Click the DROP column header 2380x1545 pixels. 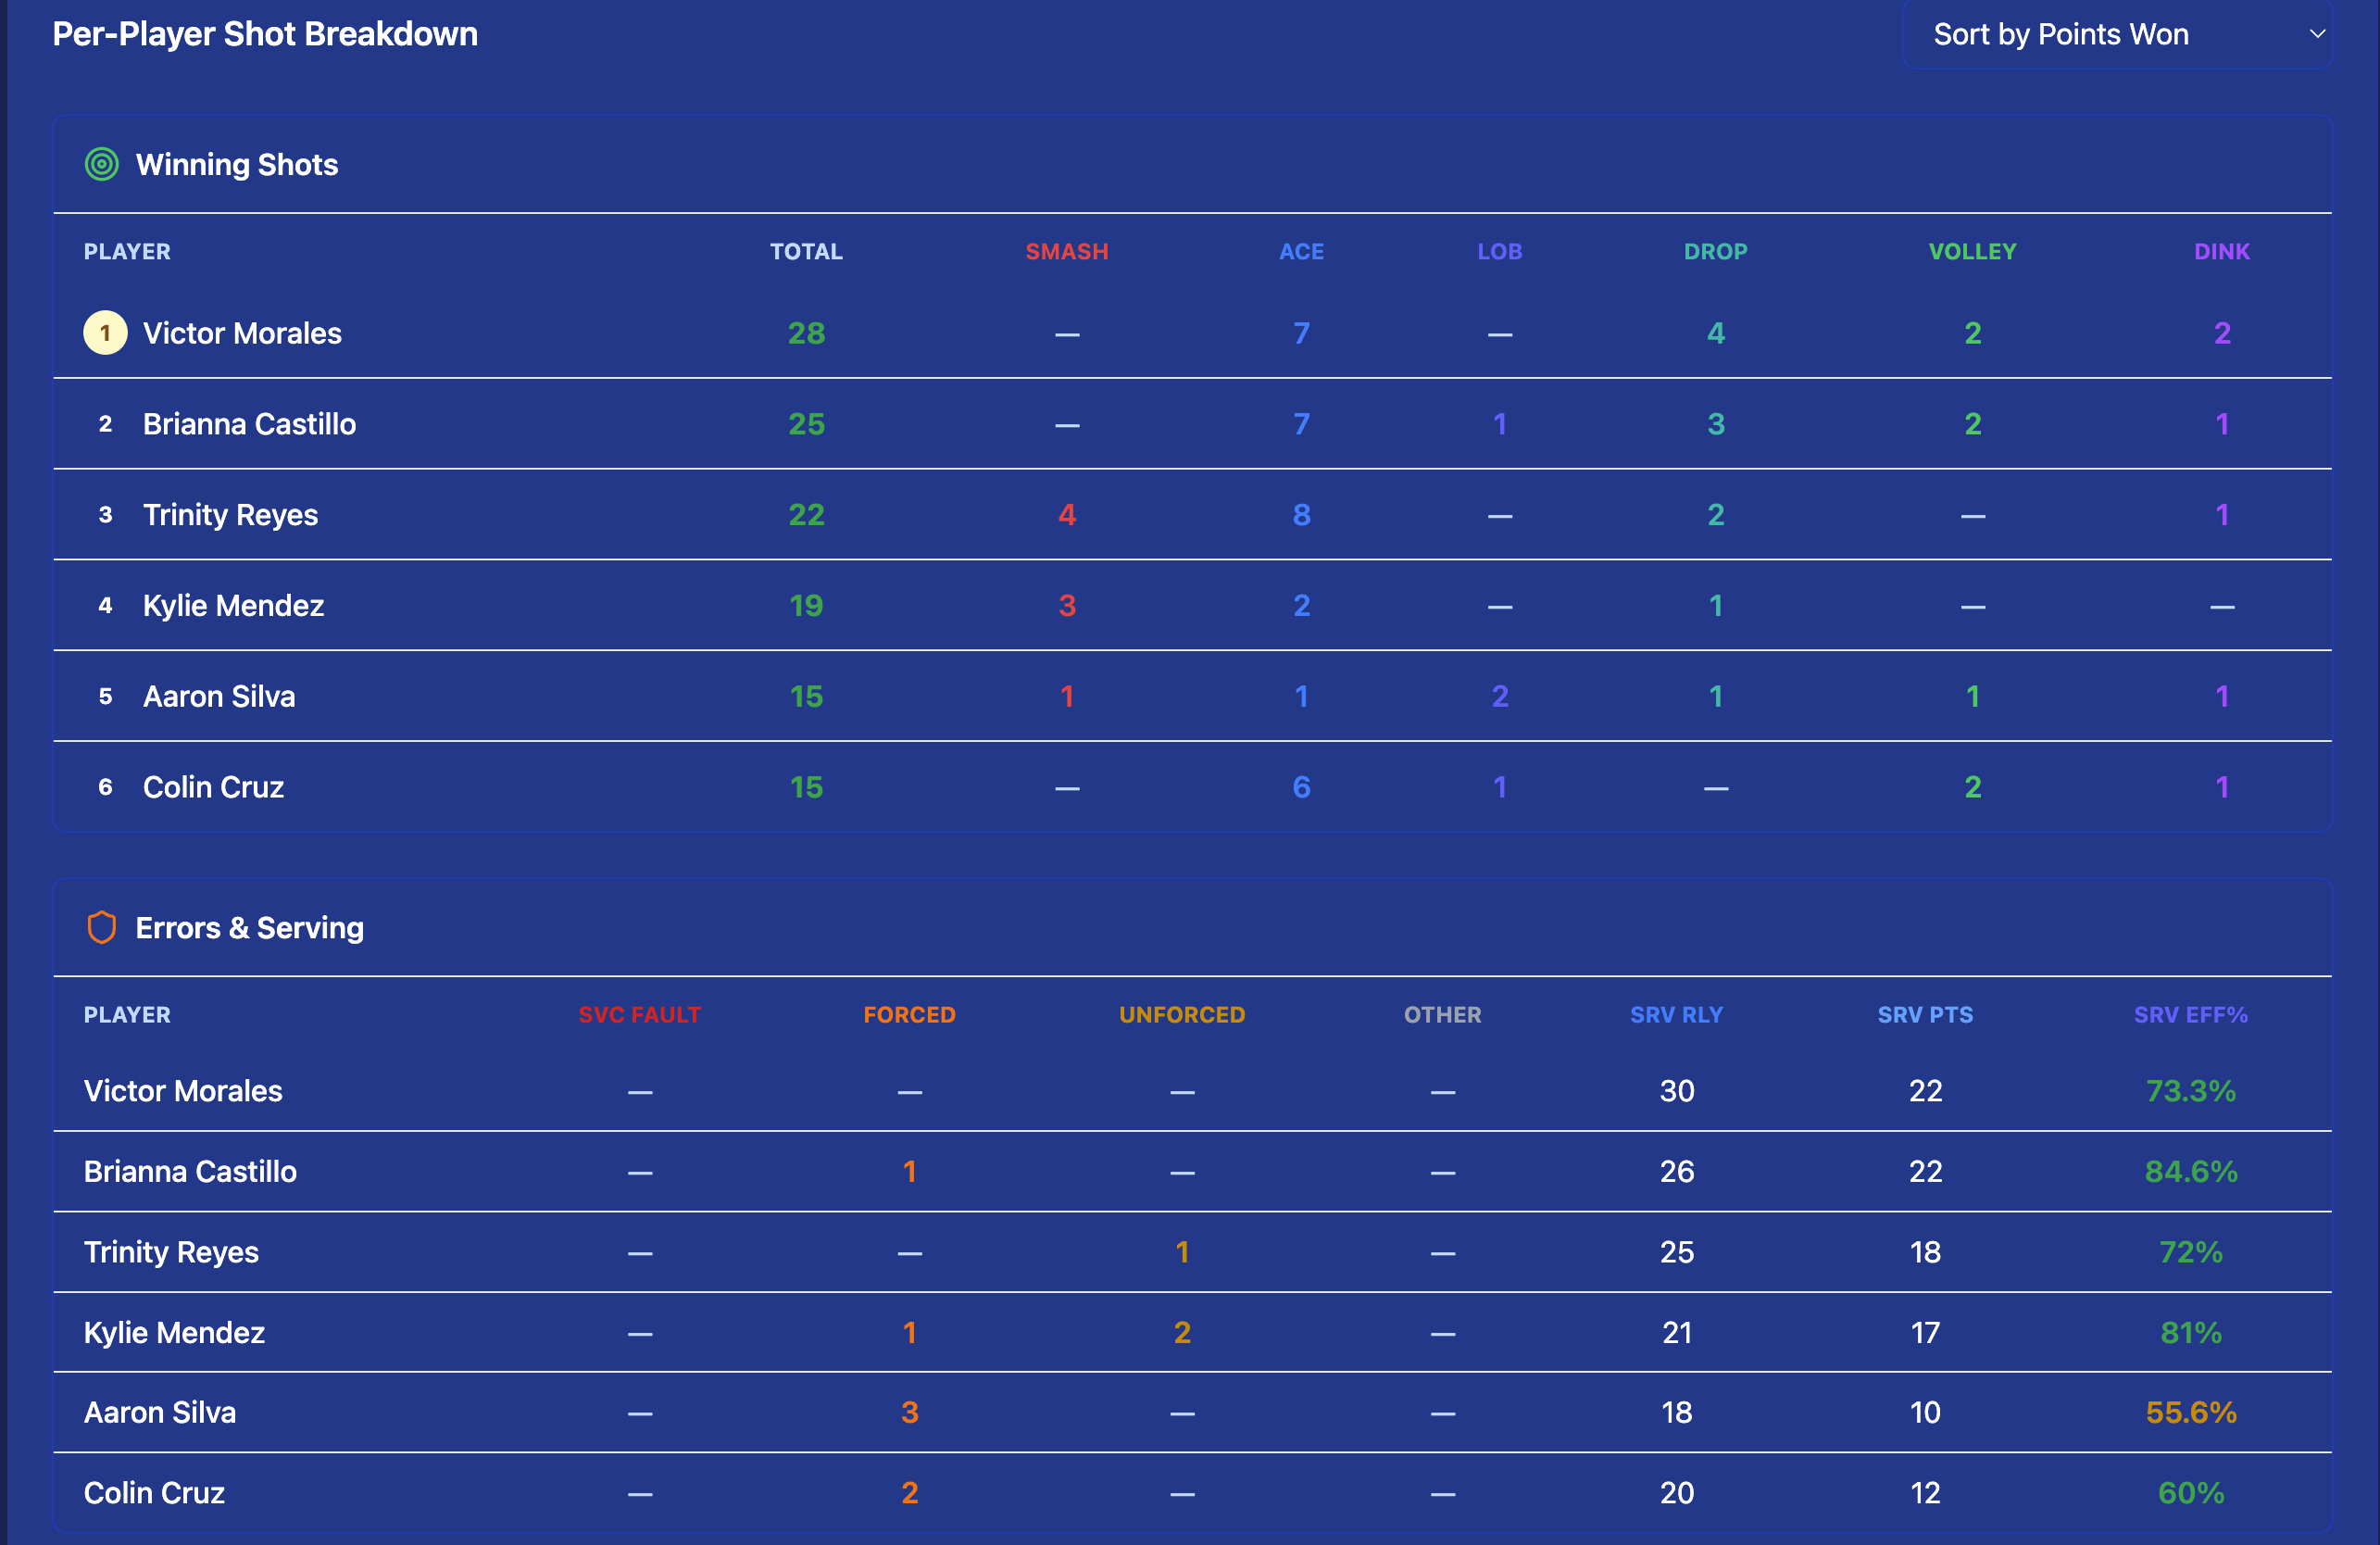pos(1716,252)
